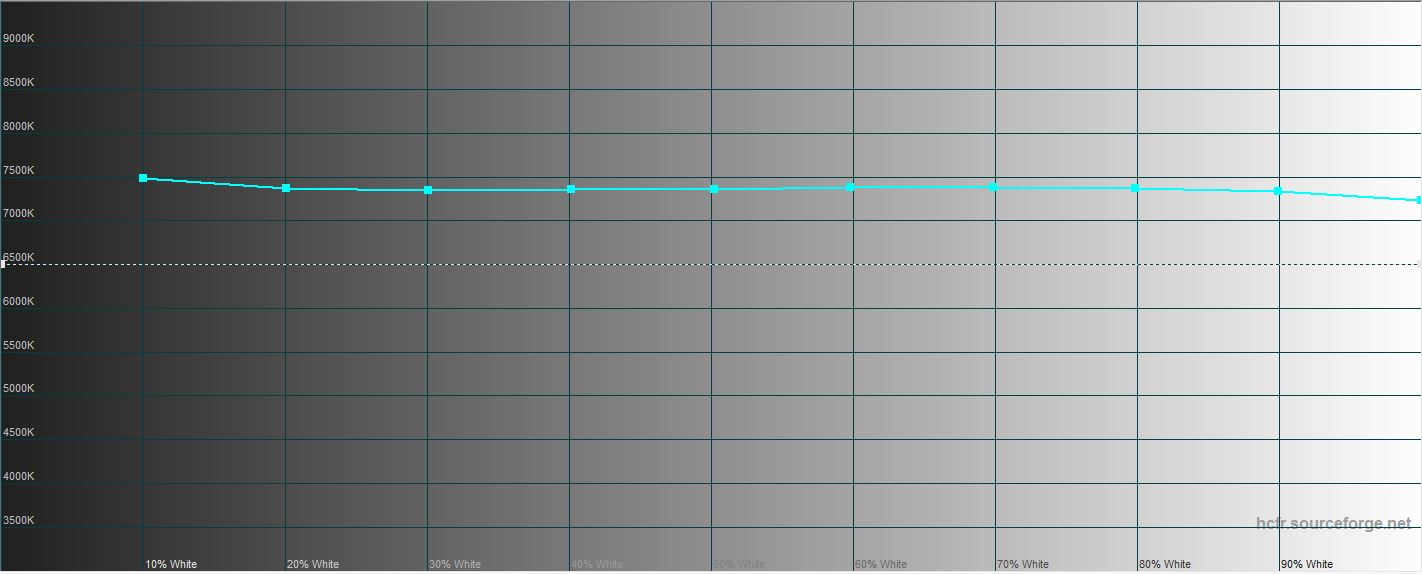Click the cyan marker at 30% White

(428, 190)
